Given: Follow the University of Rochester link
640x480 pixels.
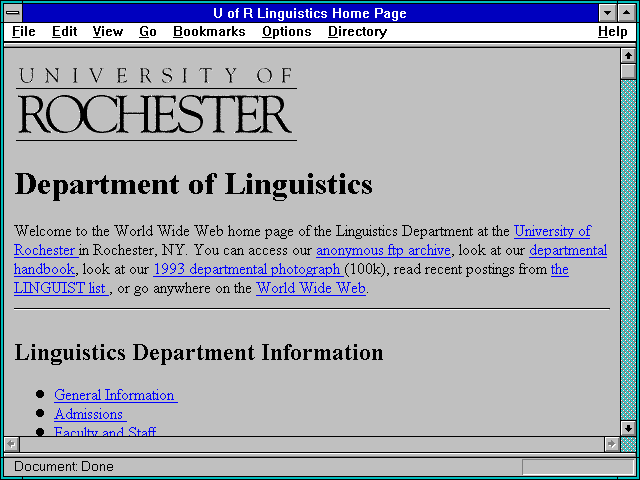Looking at the screenshot, I should [x=552, y=231].
